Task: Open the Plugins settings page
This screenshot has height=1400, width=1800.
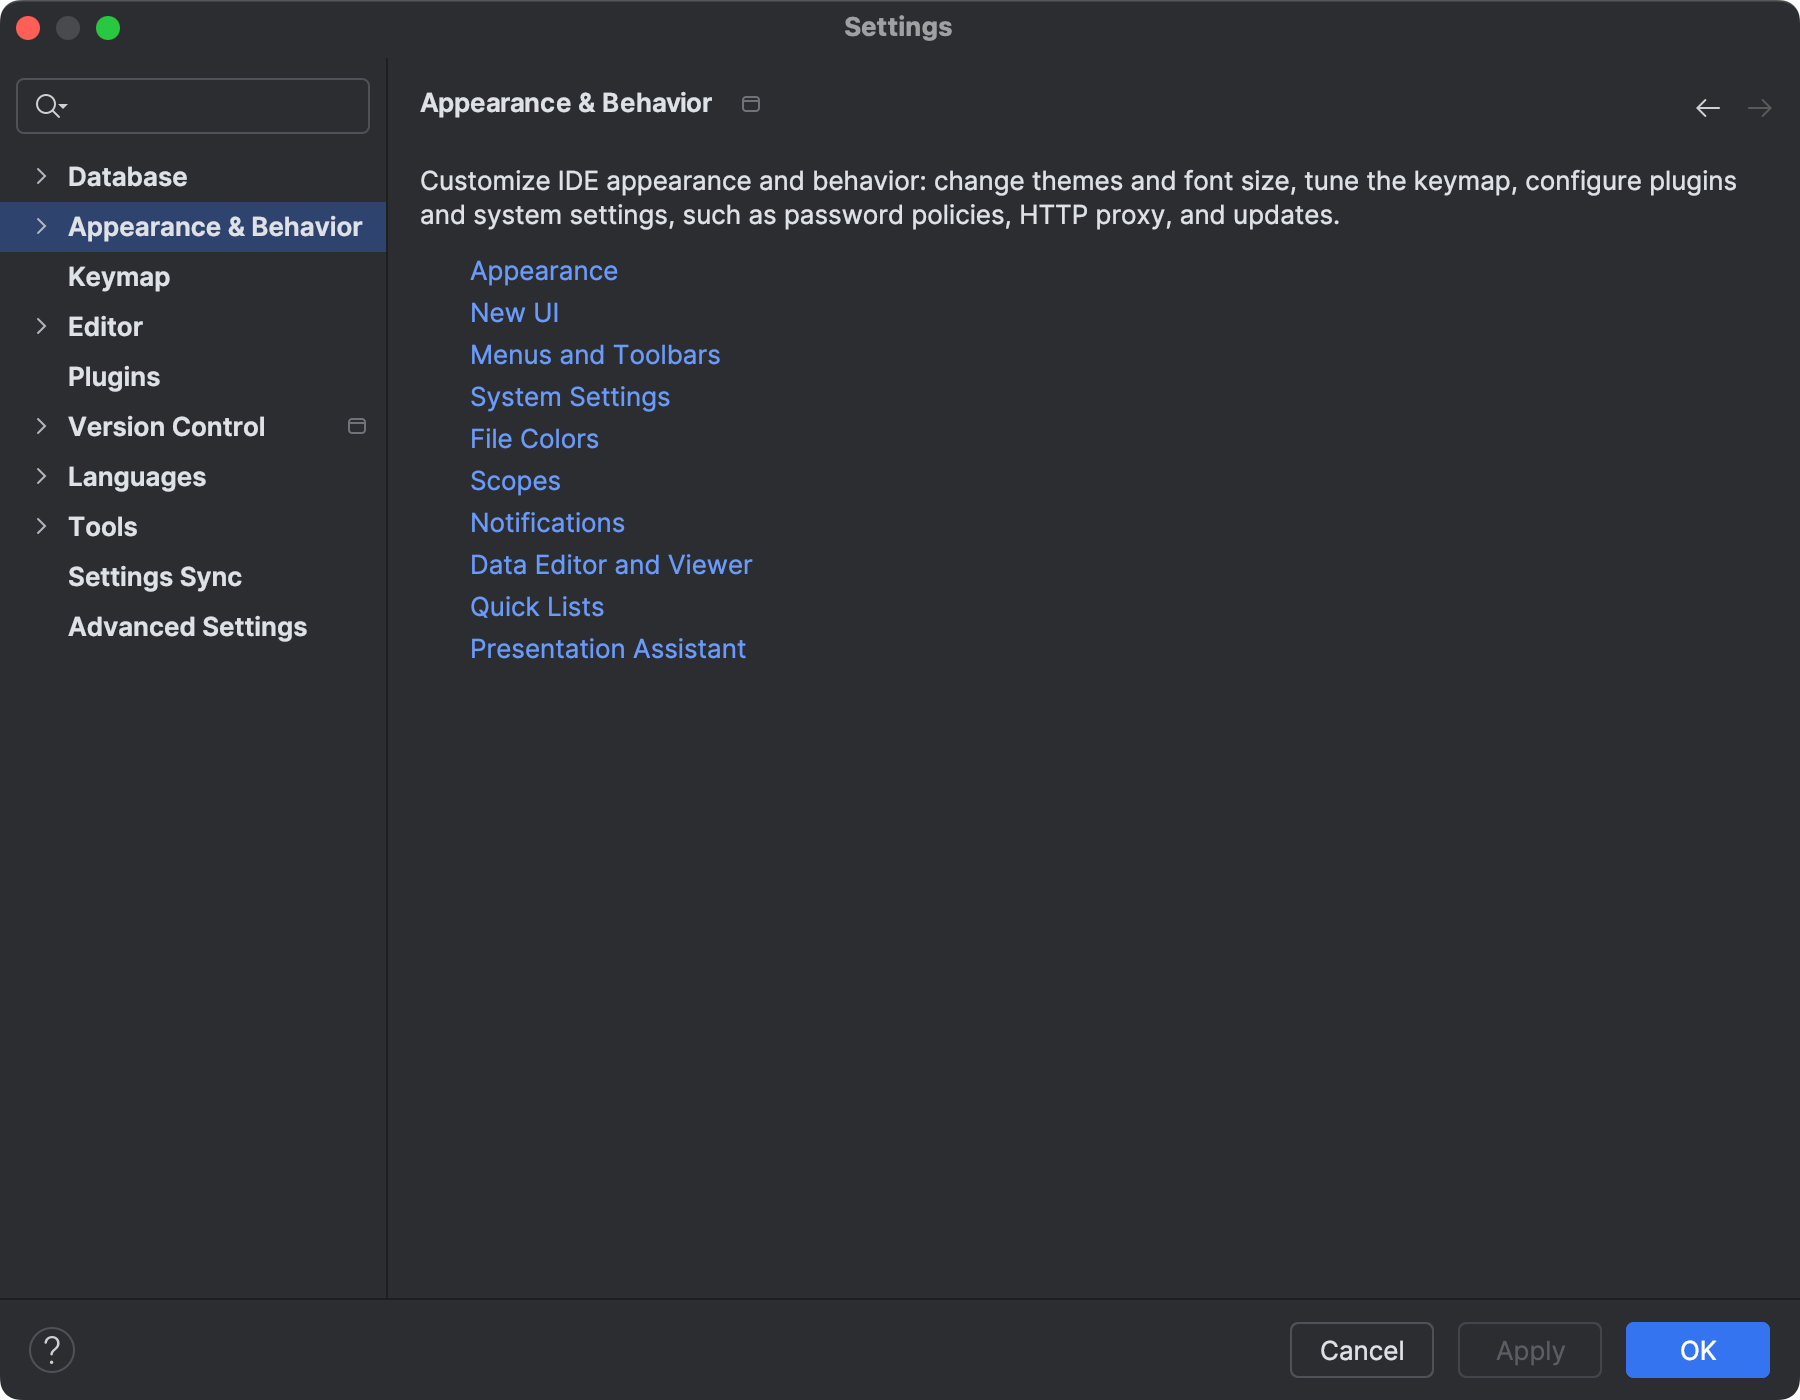Action: (x=113, y=376)
